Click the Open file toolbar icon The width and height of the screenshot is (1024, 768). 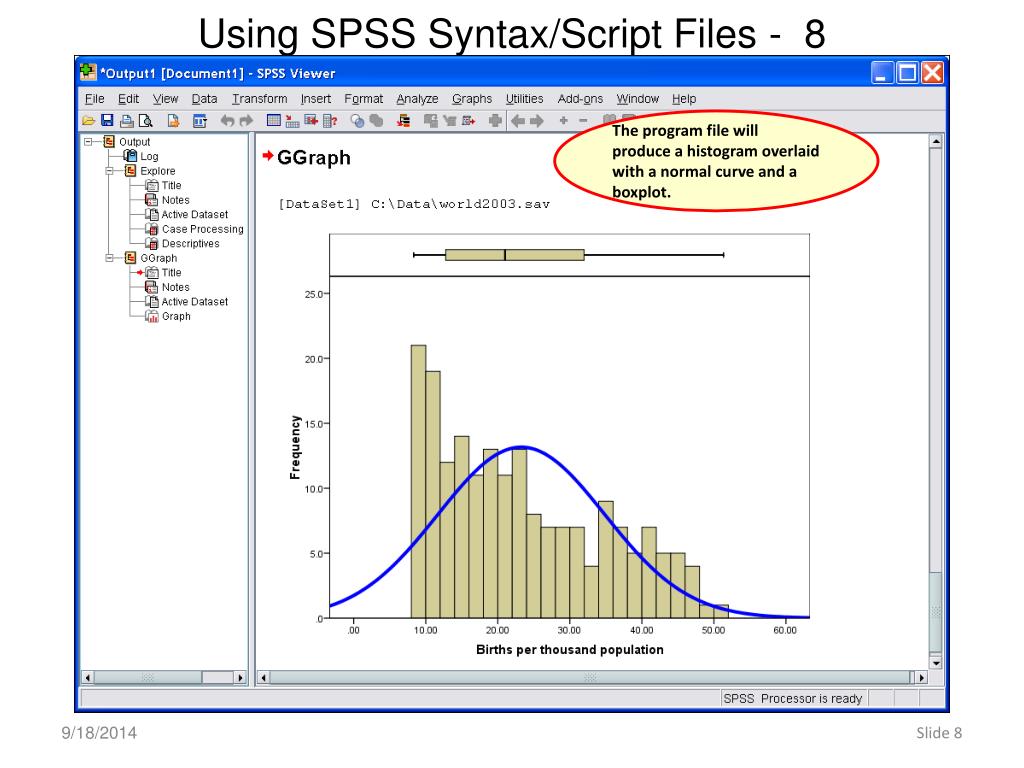coord(89,120)
